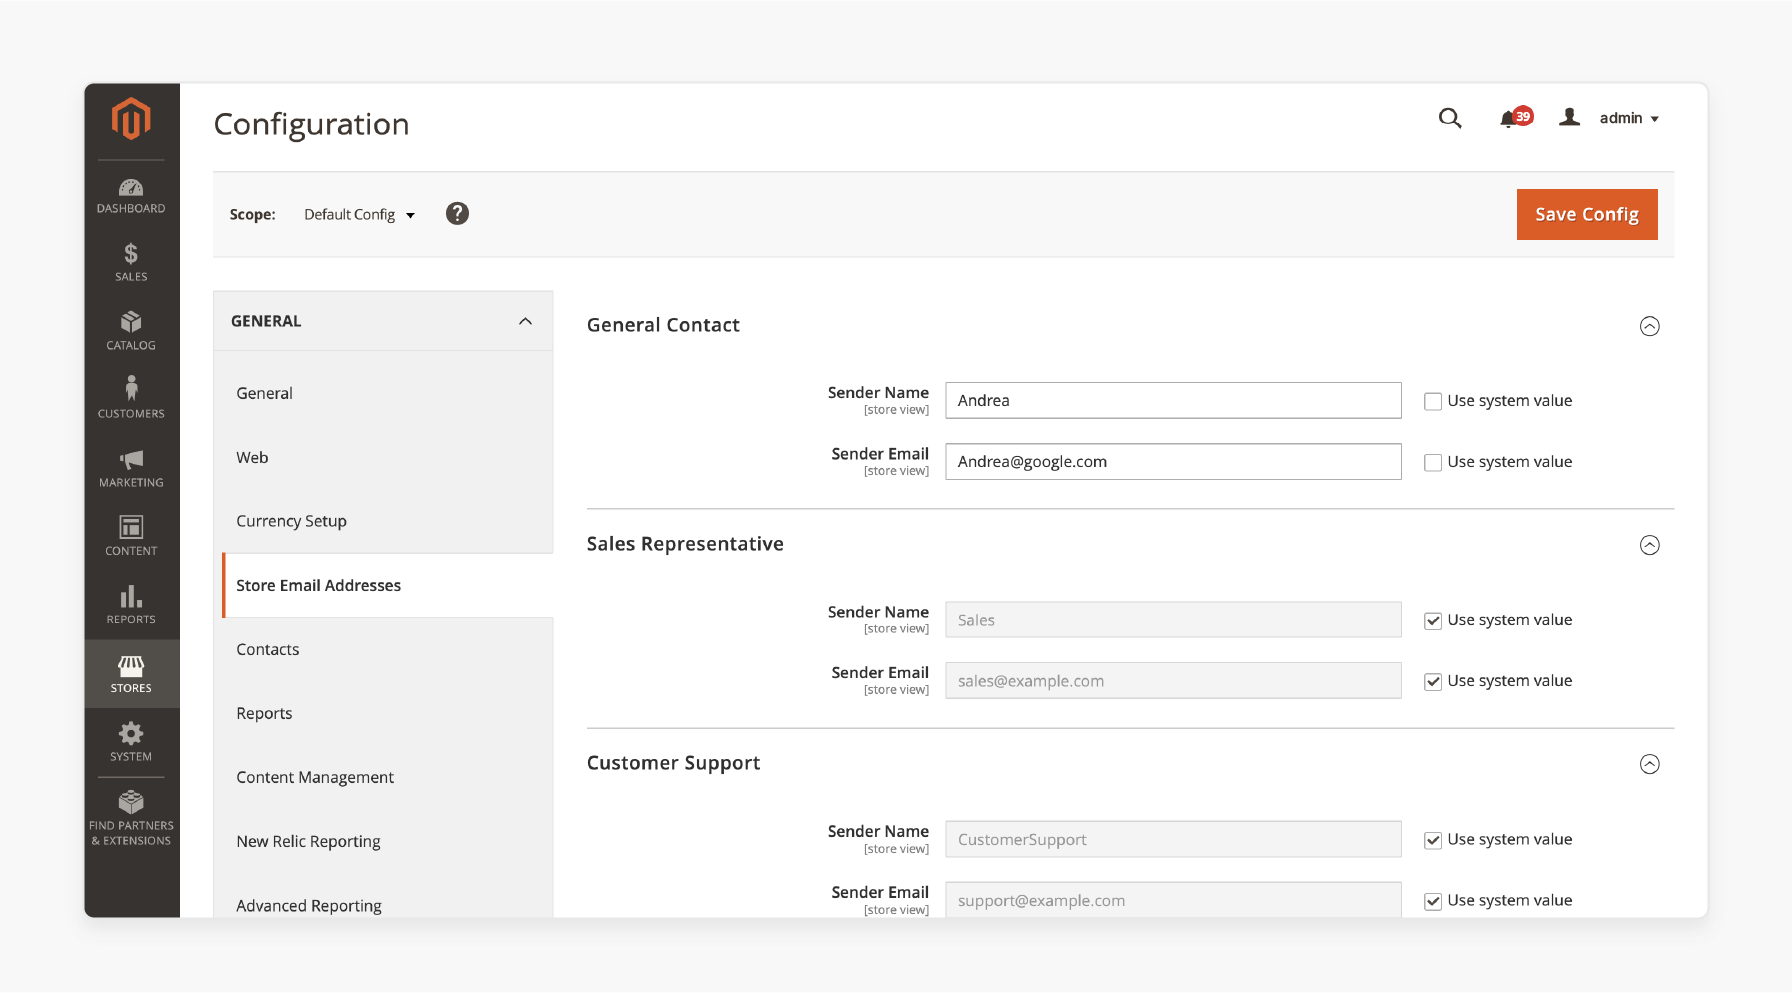Toggle General Contact Sender Email system value
Image resolution: width=1792 pixels, height=993 pixels.
coord(1433,462)
